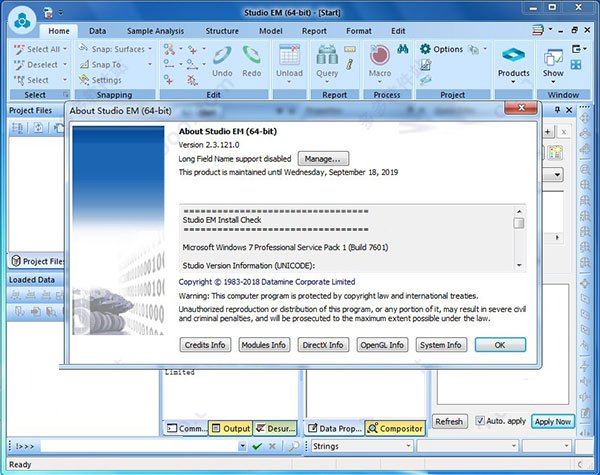Click the information 'i' icon in Report group
The height and width of the screenshot is (475, 600).
[x=349, y=64]
